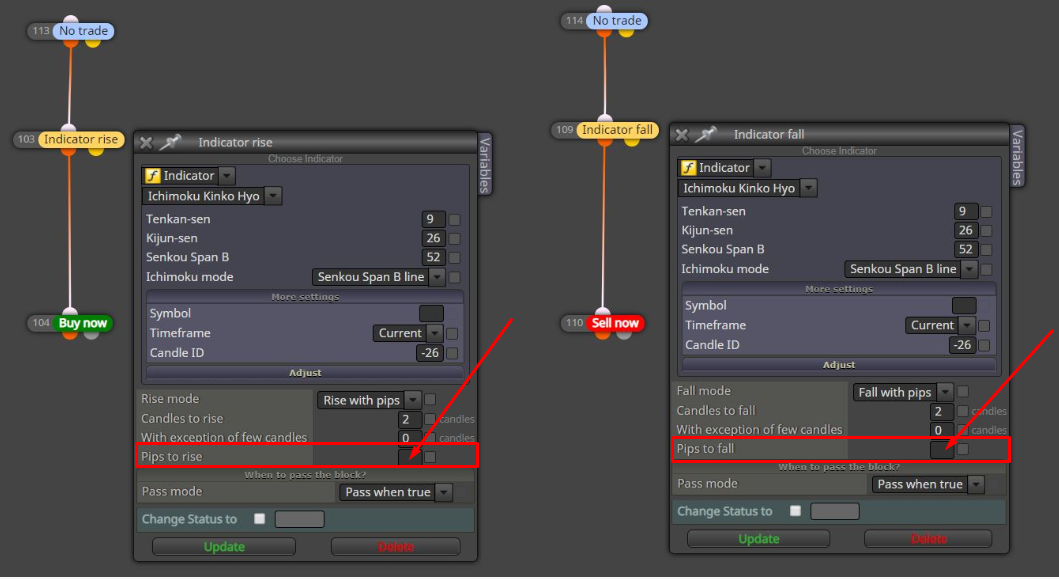
Task: Select the Buy now block
Action: (x=82, y=323)
